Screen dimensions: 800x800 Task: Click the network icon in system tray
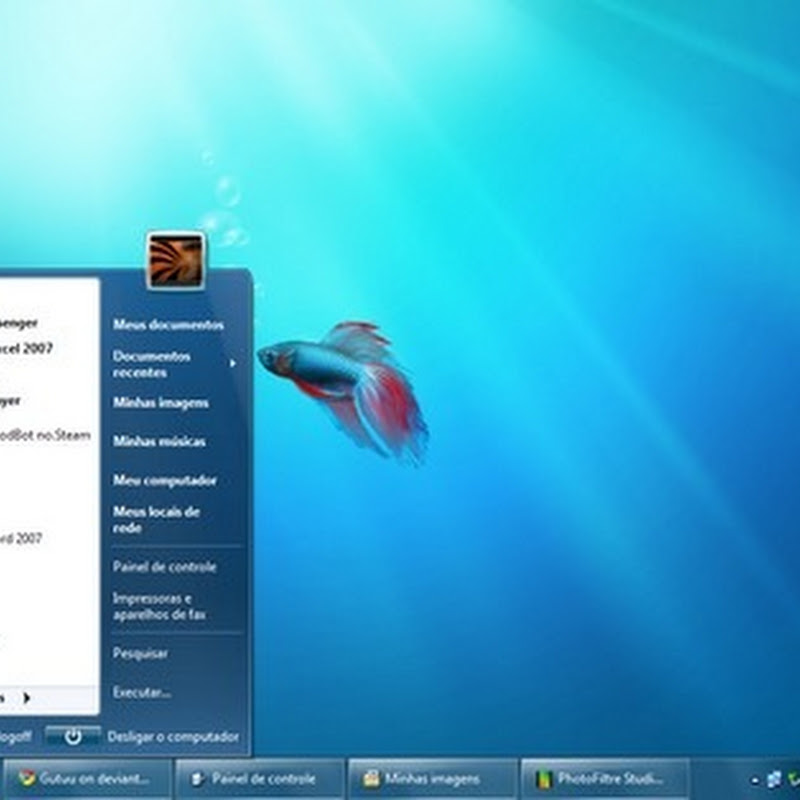coord(773,778)
